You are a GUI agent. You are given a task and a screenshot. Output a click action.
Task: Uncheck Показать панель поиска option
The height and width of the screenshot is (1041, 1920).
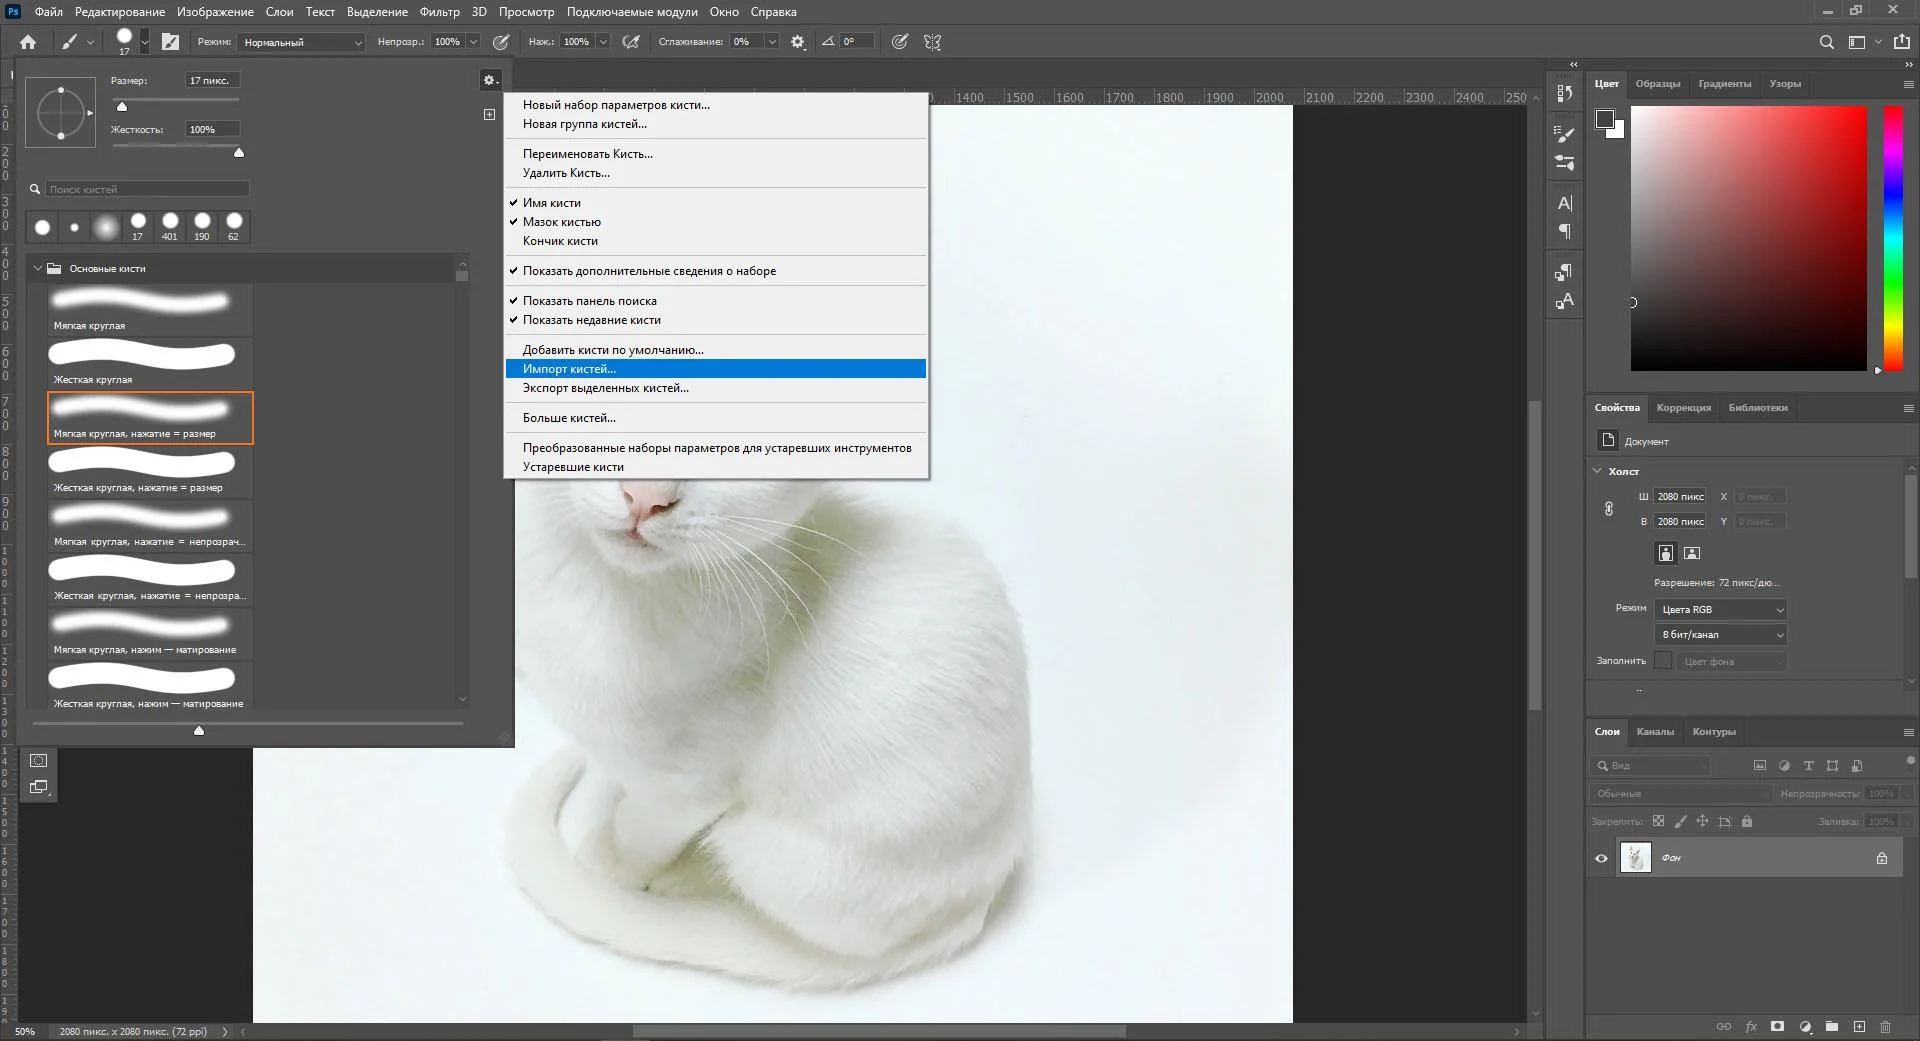click(589, 301)
